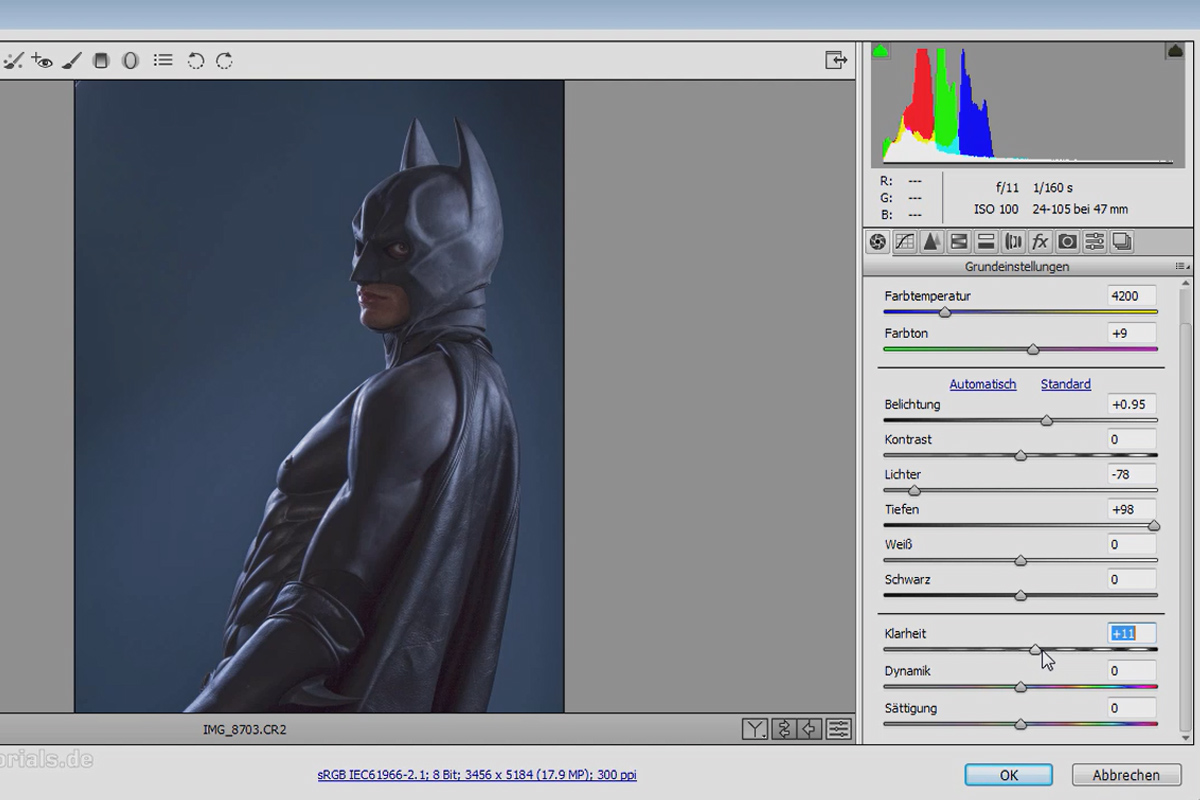Select the Red Eye Removal tool

41,61
